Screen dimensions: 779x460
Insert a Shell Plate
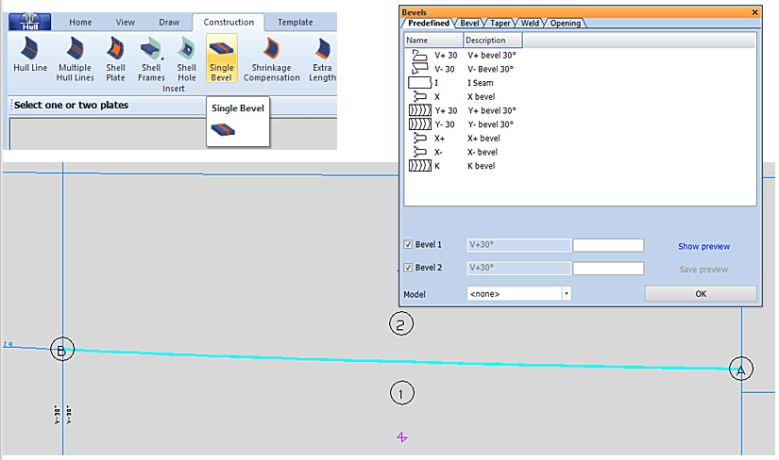click(x=115, y=58)
